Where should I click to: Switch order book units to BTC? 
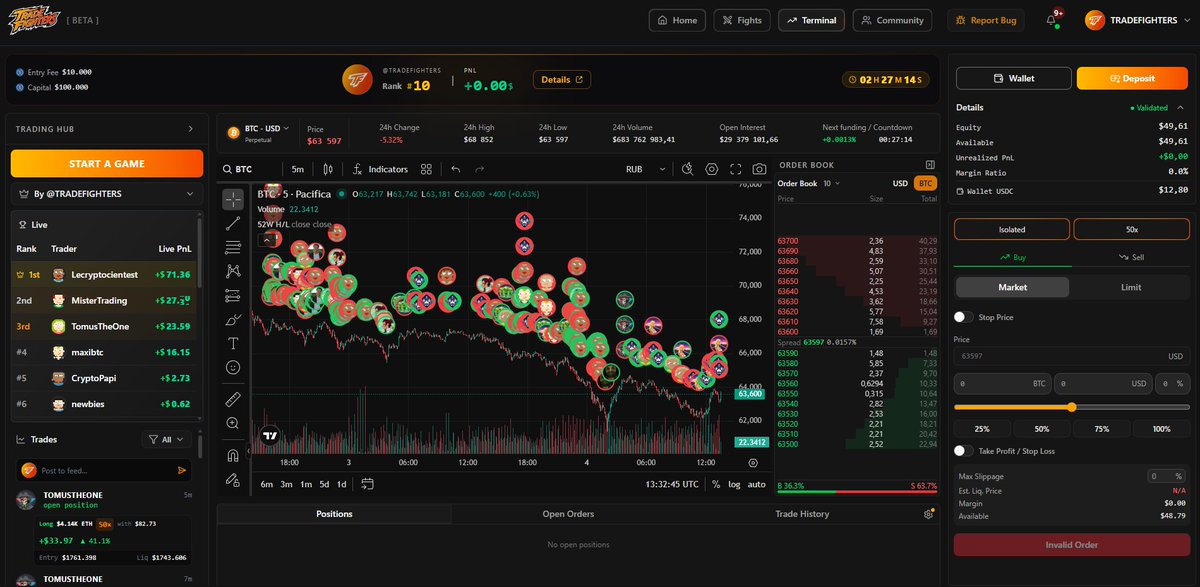(x=925, y=183)
